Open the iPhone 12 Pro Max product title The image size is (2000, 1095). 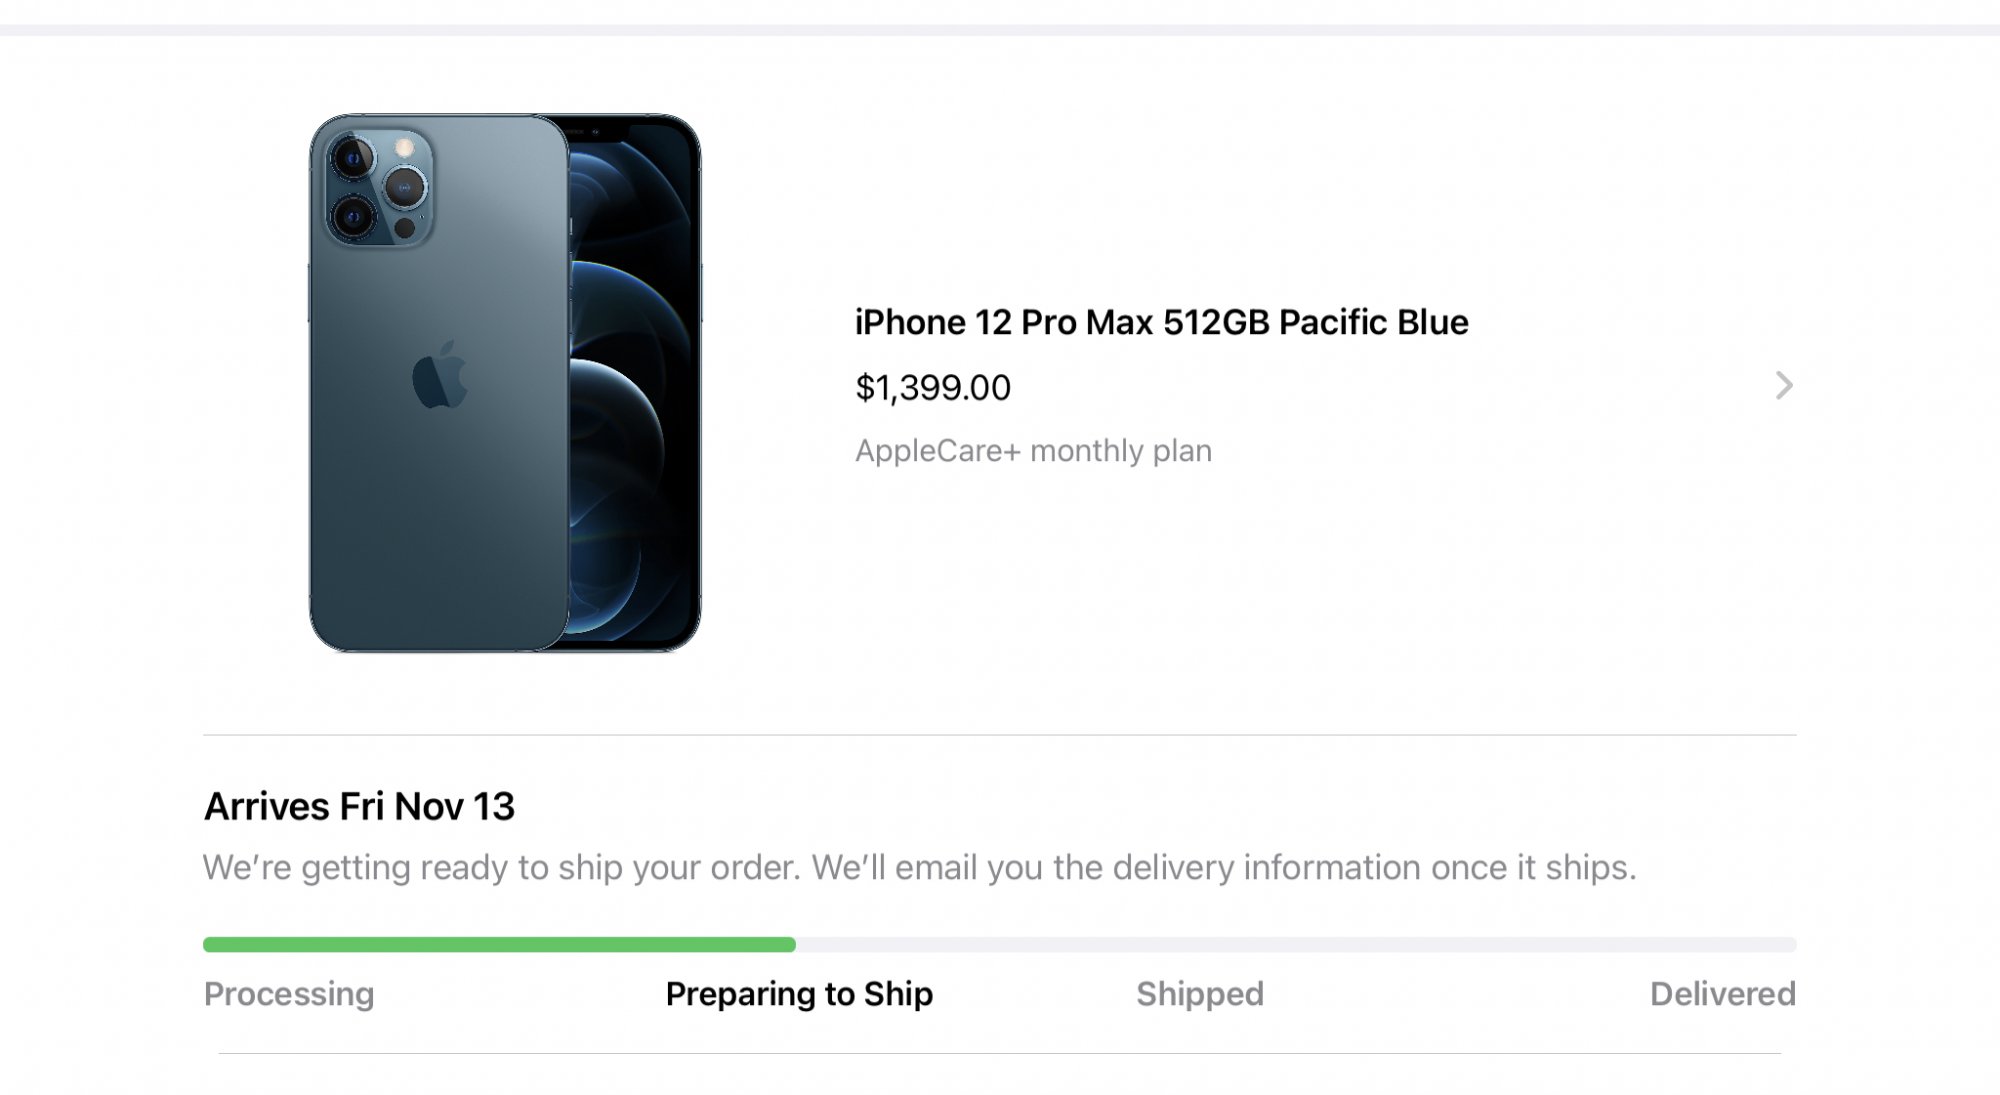(1161, 322)
